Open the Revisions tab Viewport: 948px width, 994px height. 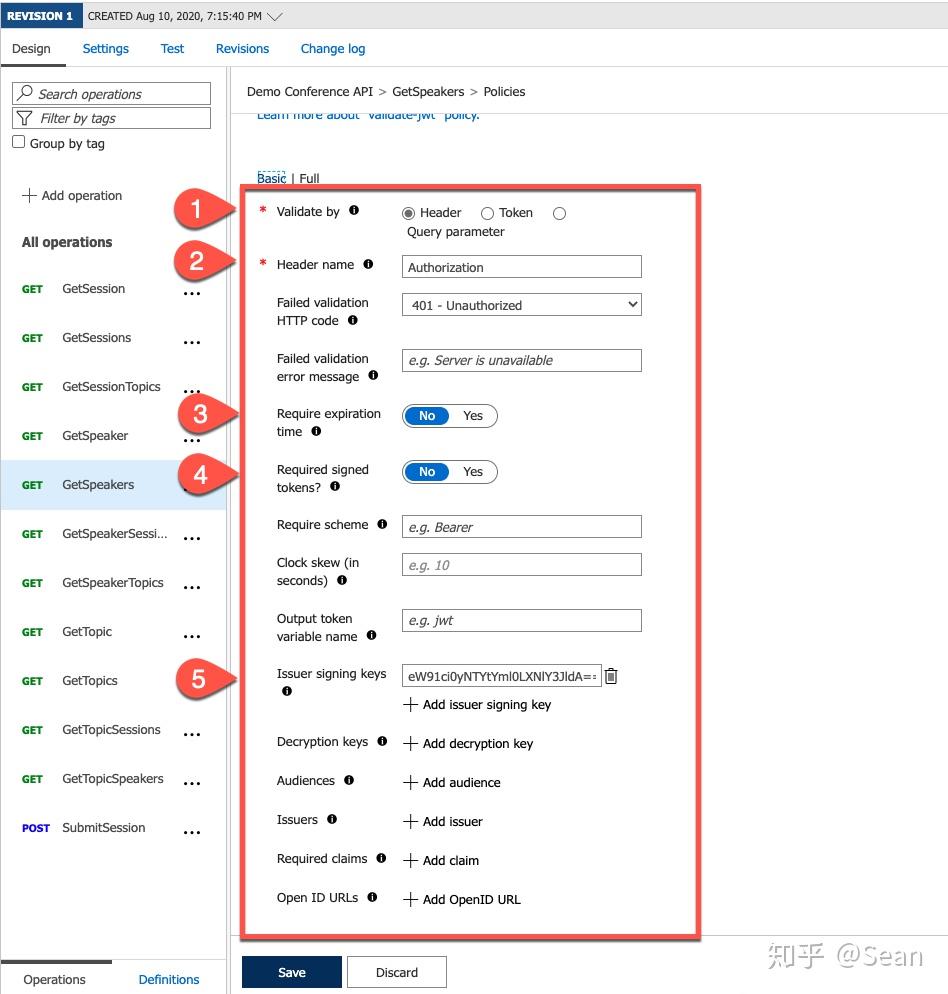(242, 49)
